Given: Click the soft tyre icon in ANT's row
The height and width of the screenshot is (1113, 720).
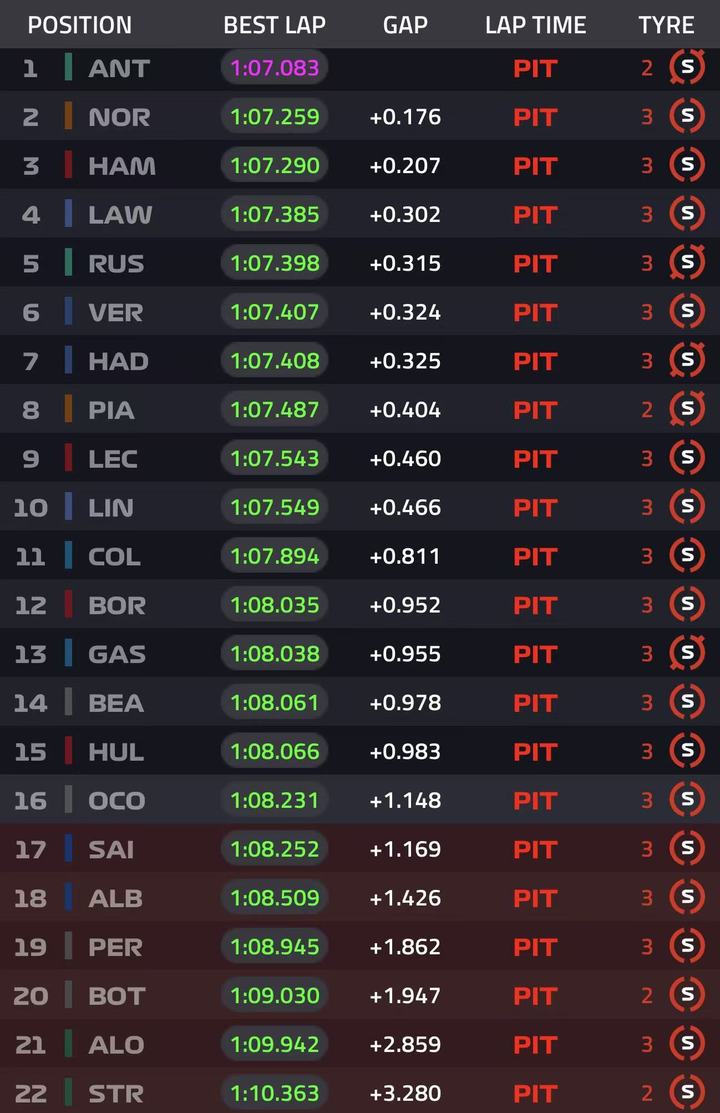Looking at the screenshot, I should pyautogui.click(x=687, y=67).
